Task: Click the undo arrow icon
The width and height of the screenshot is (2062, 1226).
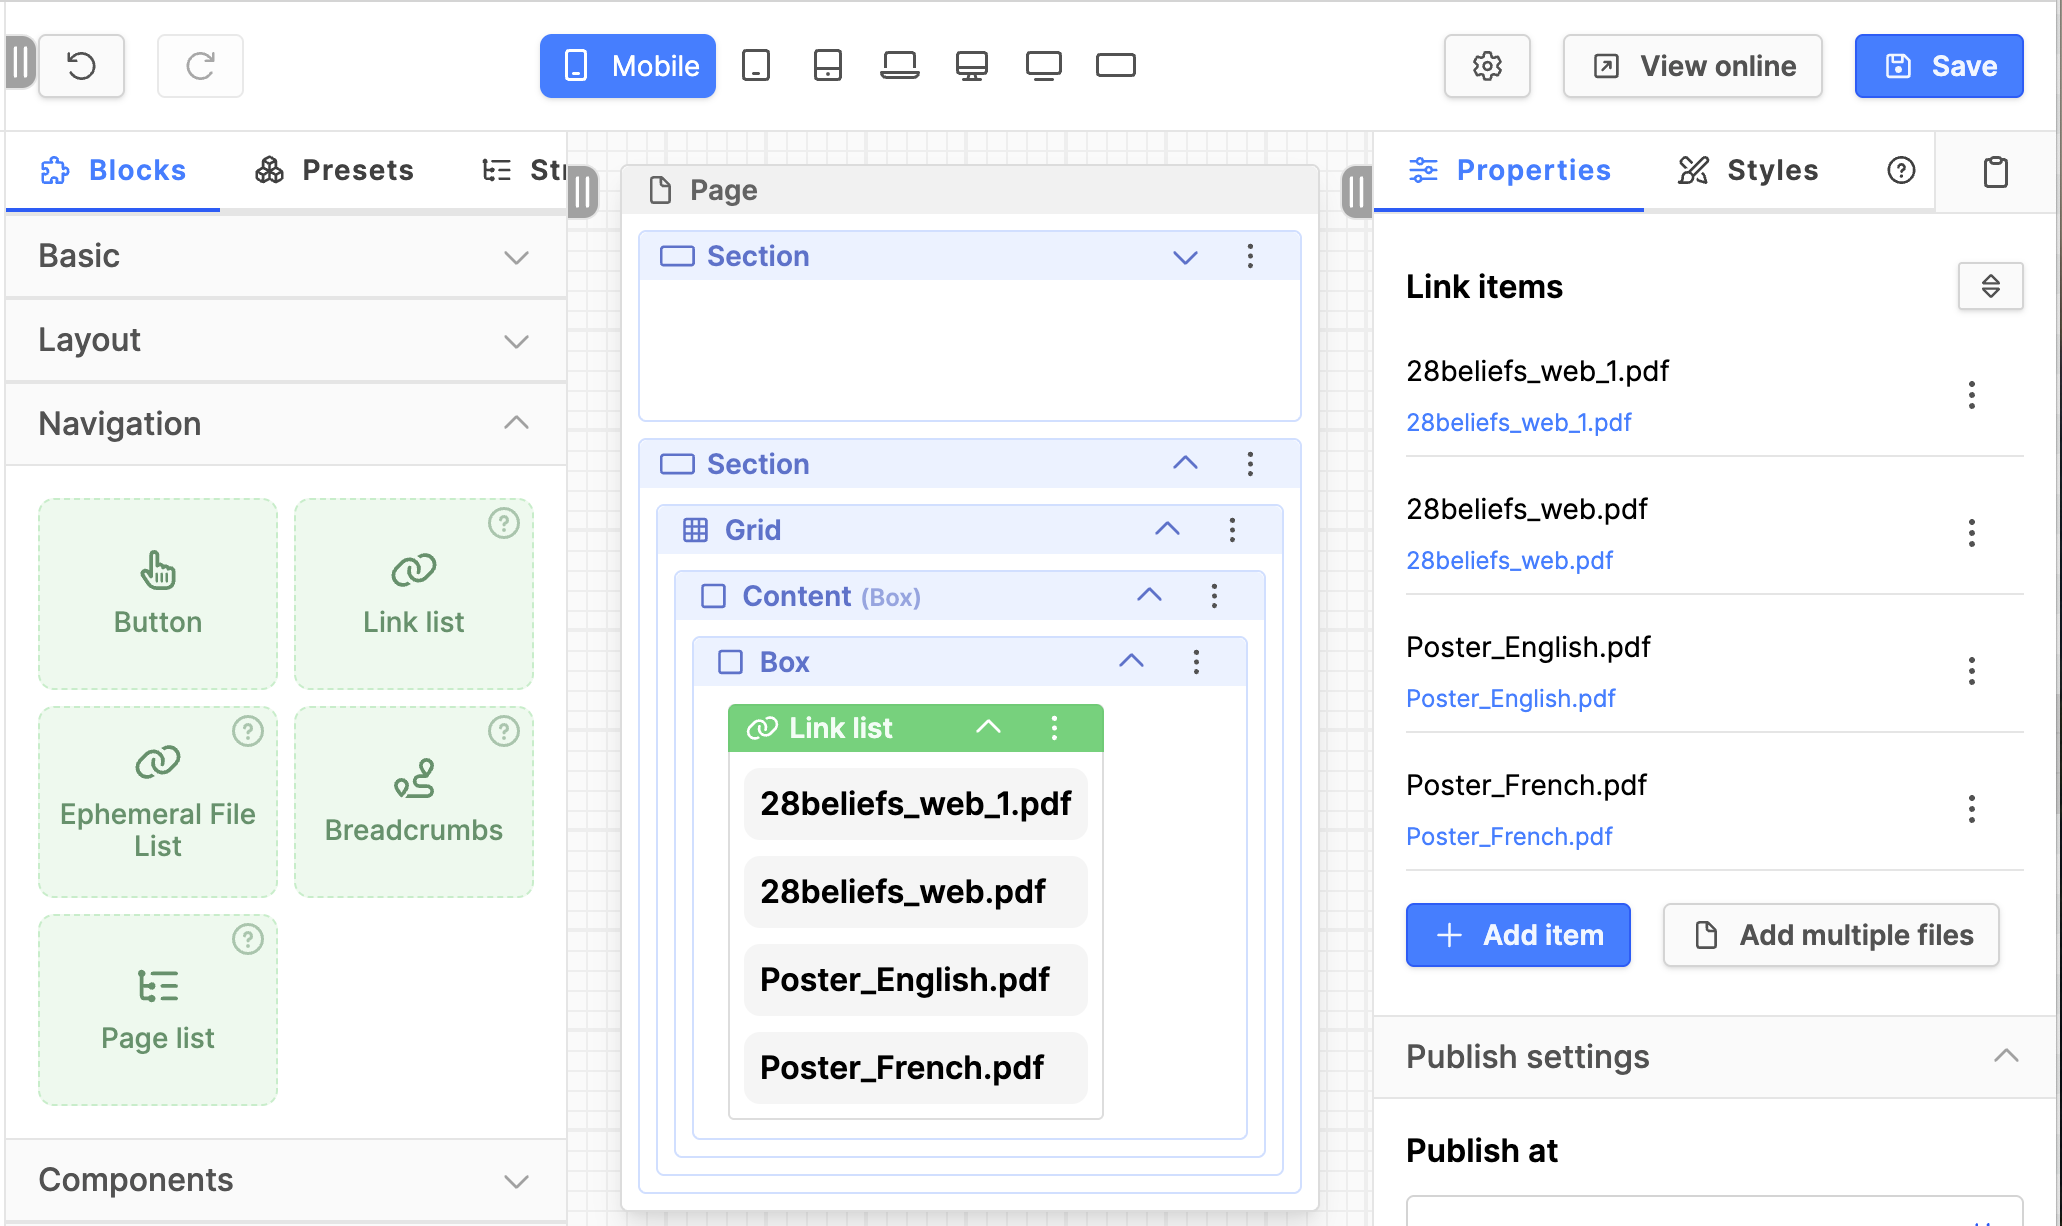Action: tap(81, 66)
